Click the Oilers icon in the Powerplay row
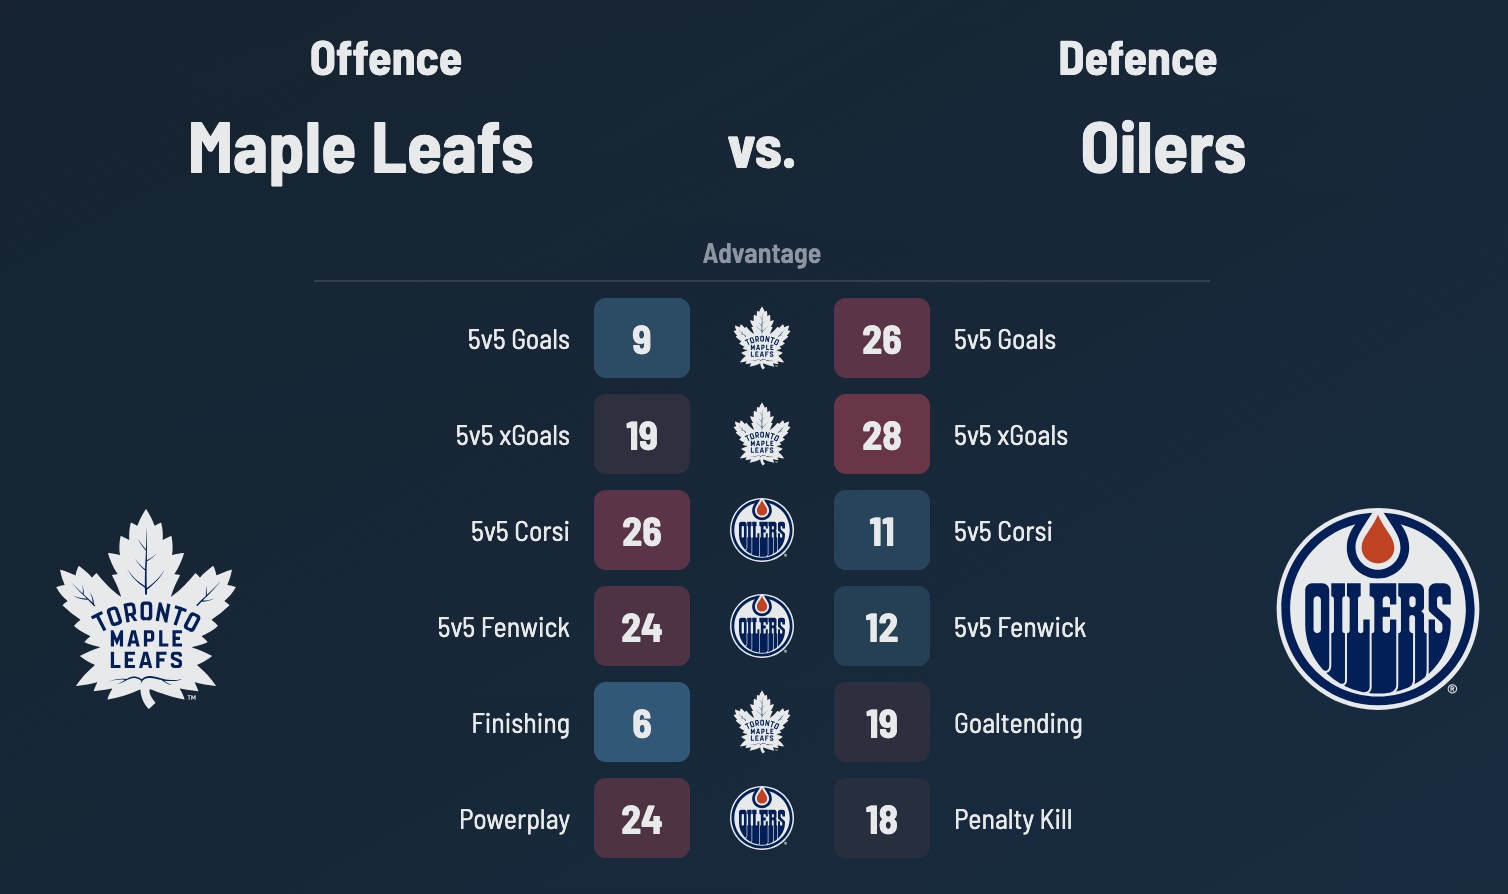1508x894 pixels. 762,818
